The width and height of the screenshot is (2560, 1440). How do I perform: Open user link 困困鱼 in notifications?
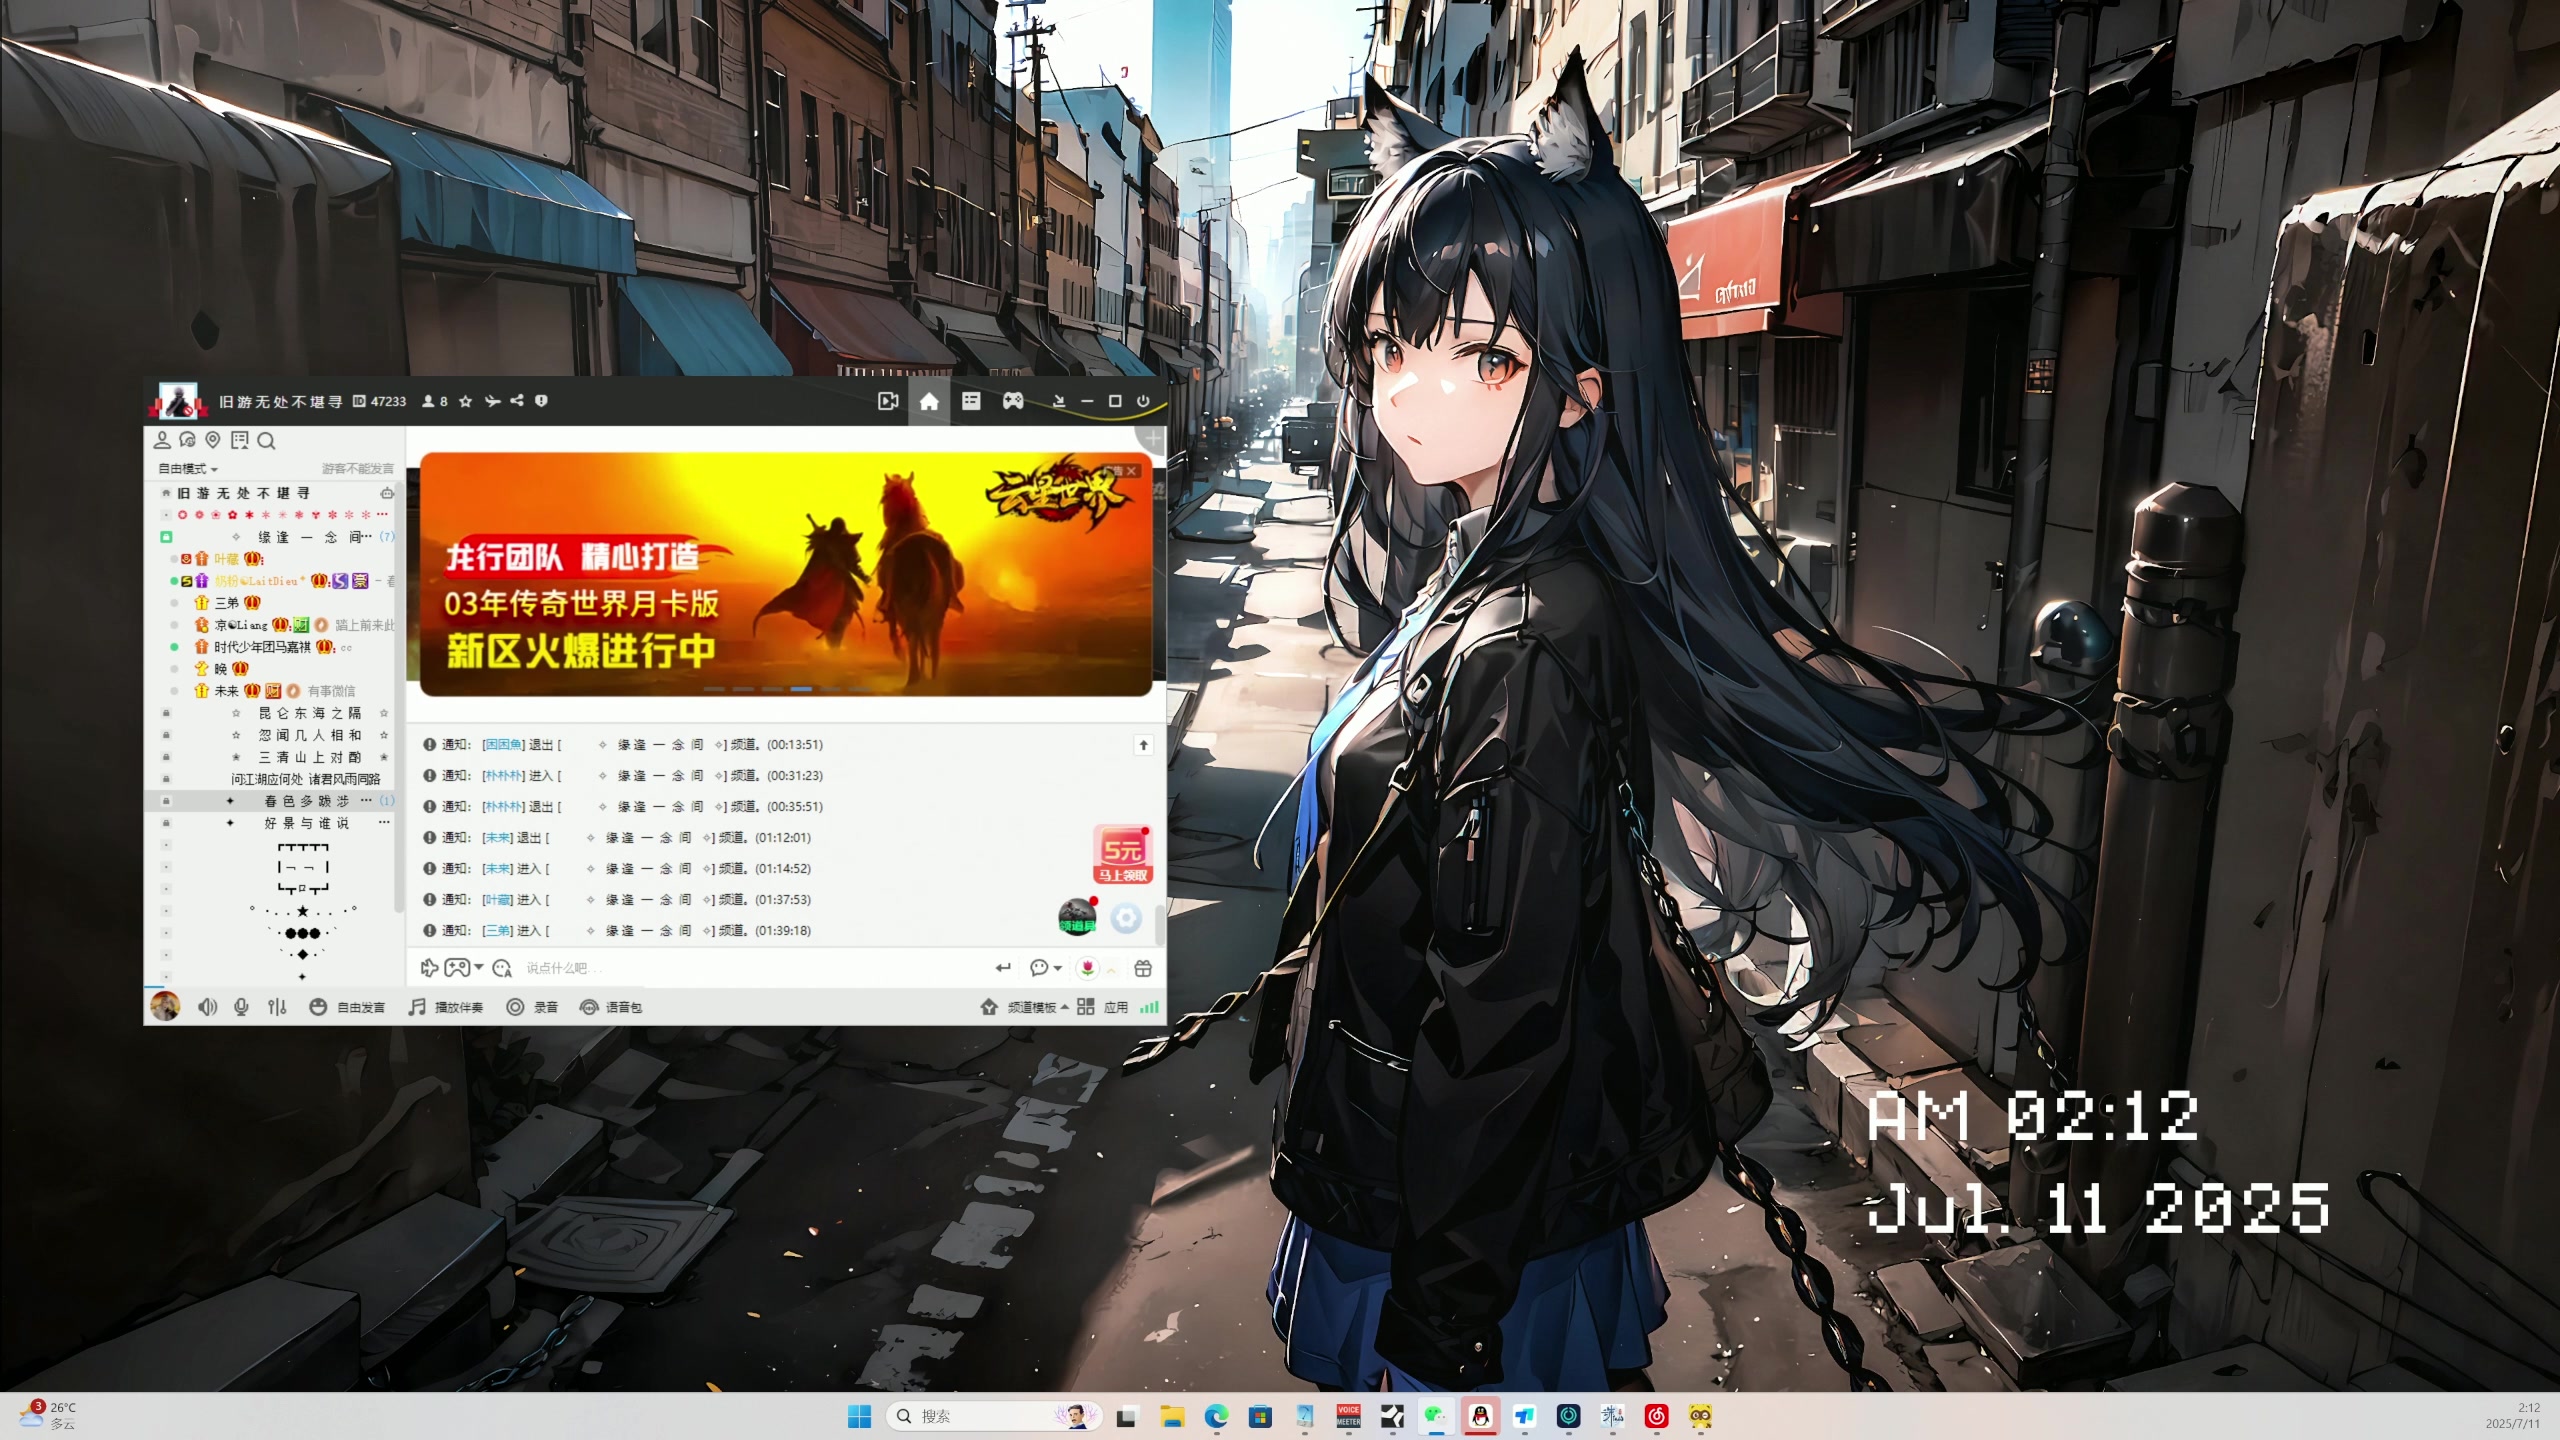click(x=502, y=745)
